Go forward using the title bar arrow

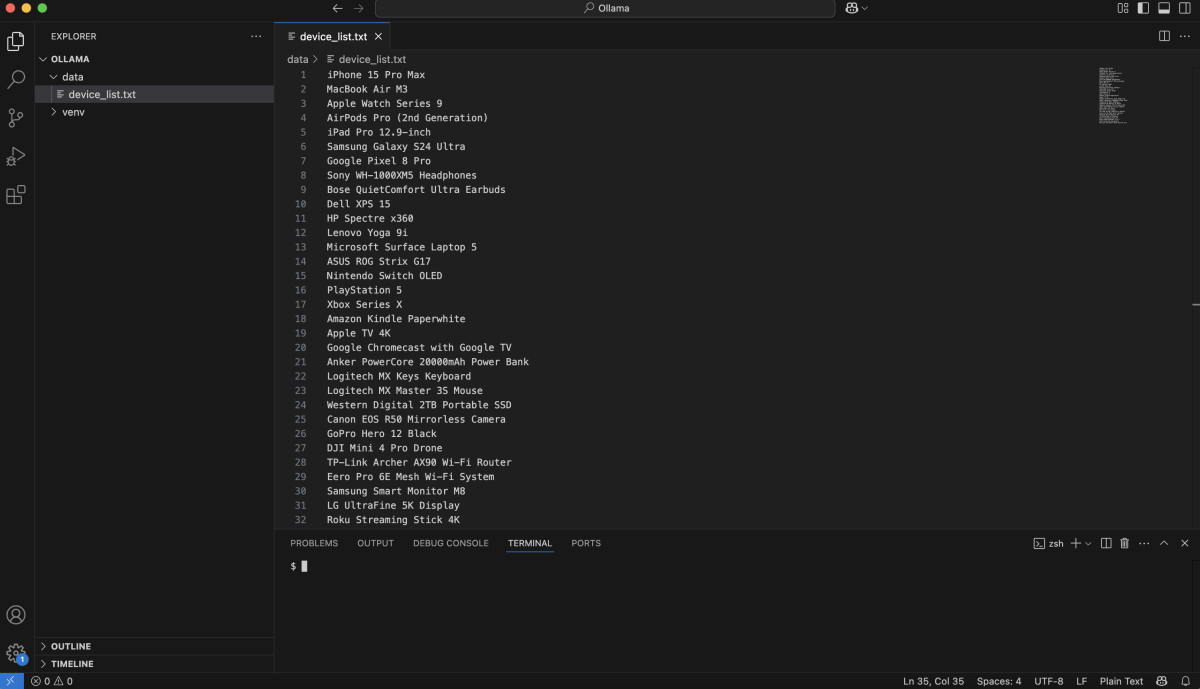[x=359, y=8]
